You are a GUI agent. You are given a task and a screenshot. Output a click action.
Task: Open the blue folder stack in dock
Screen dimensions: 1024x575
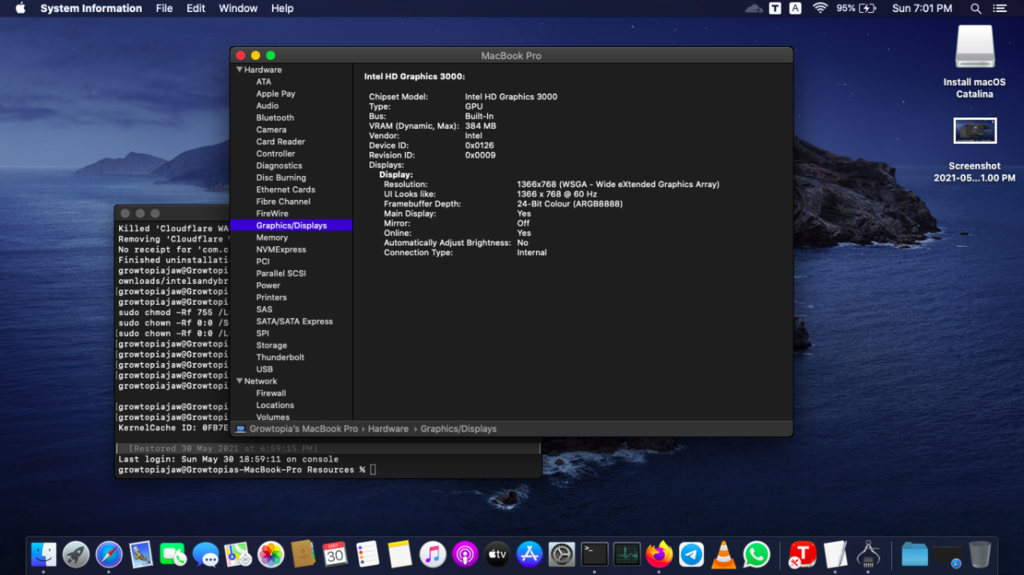point(914,555)
